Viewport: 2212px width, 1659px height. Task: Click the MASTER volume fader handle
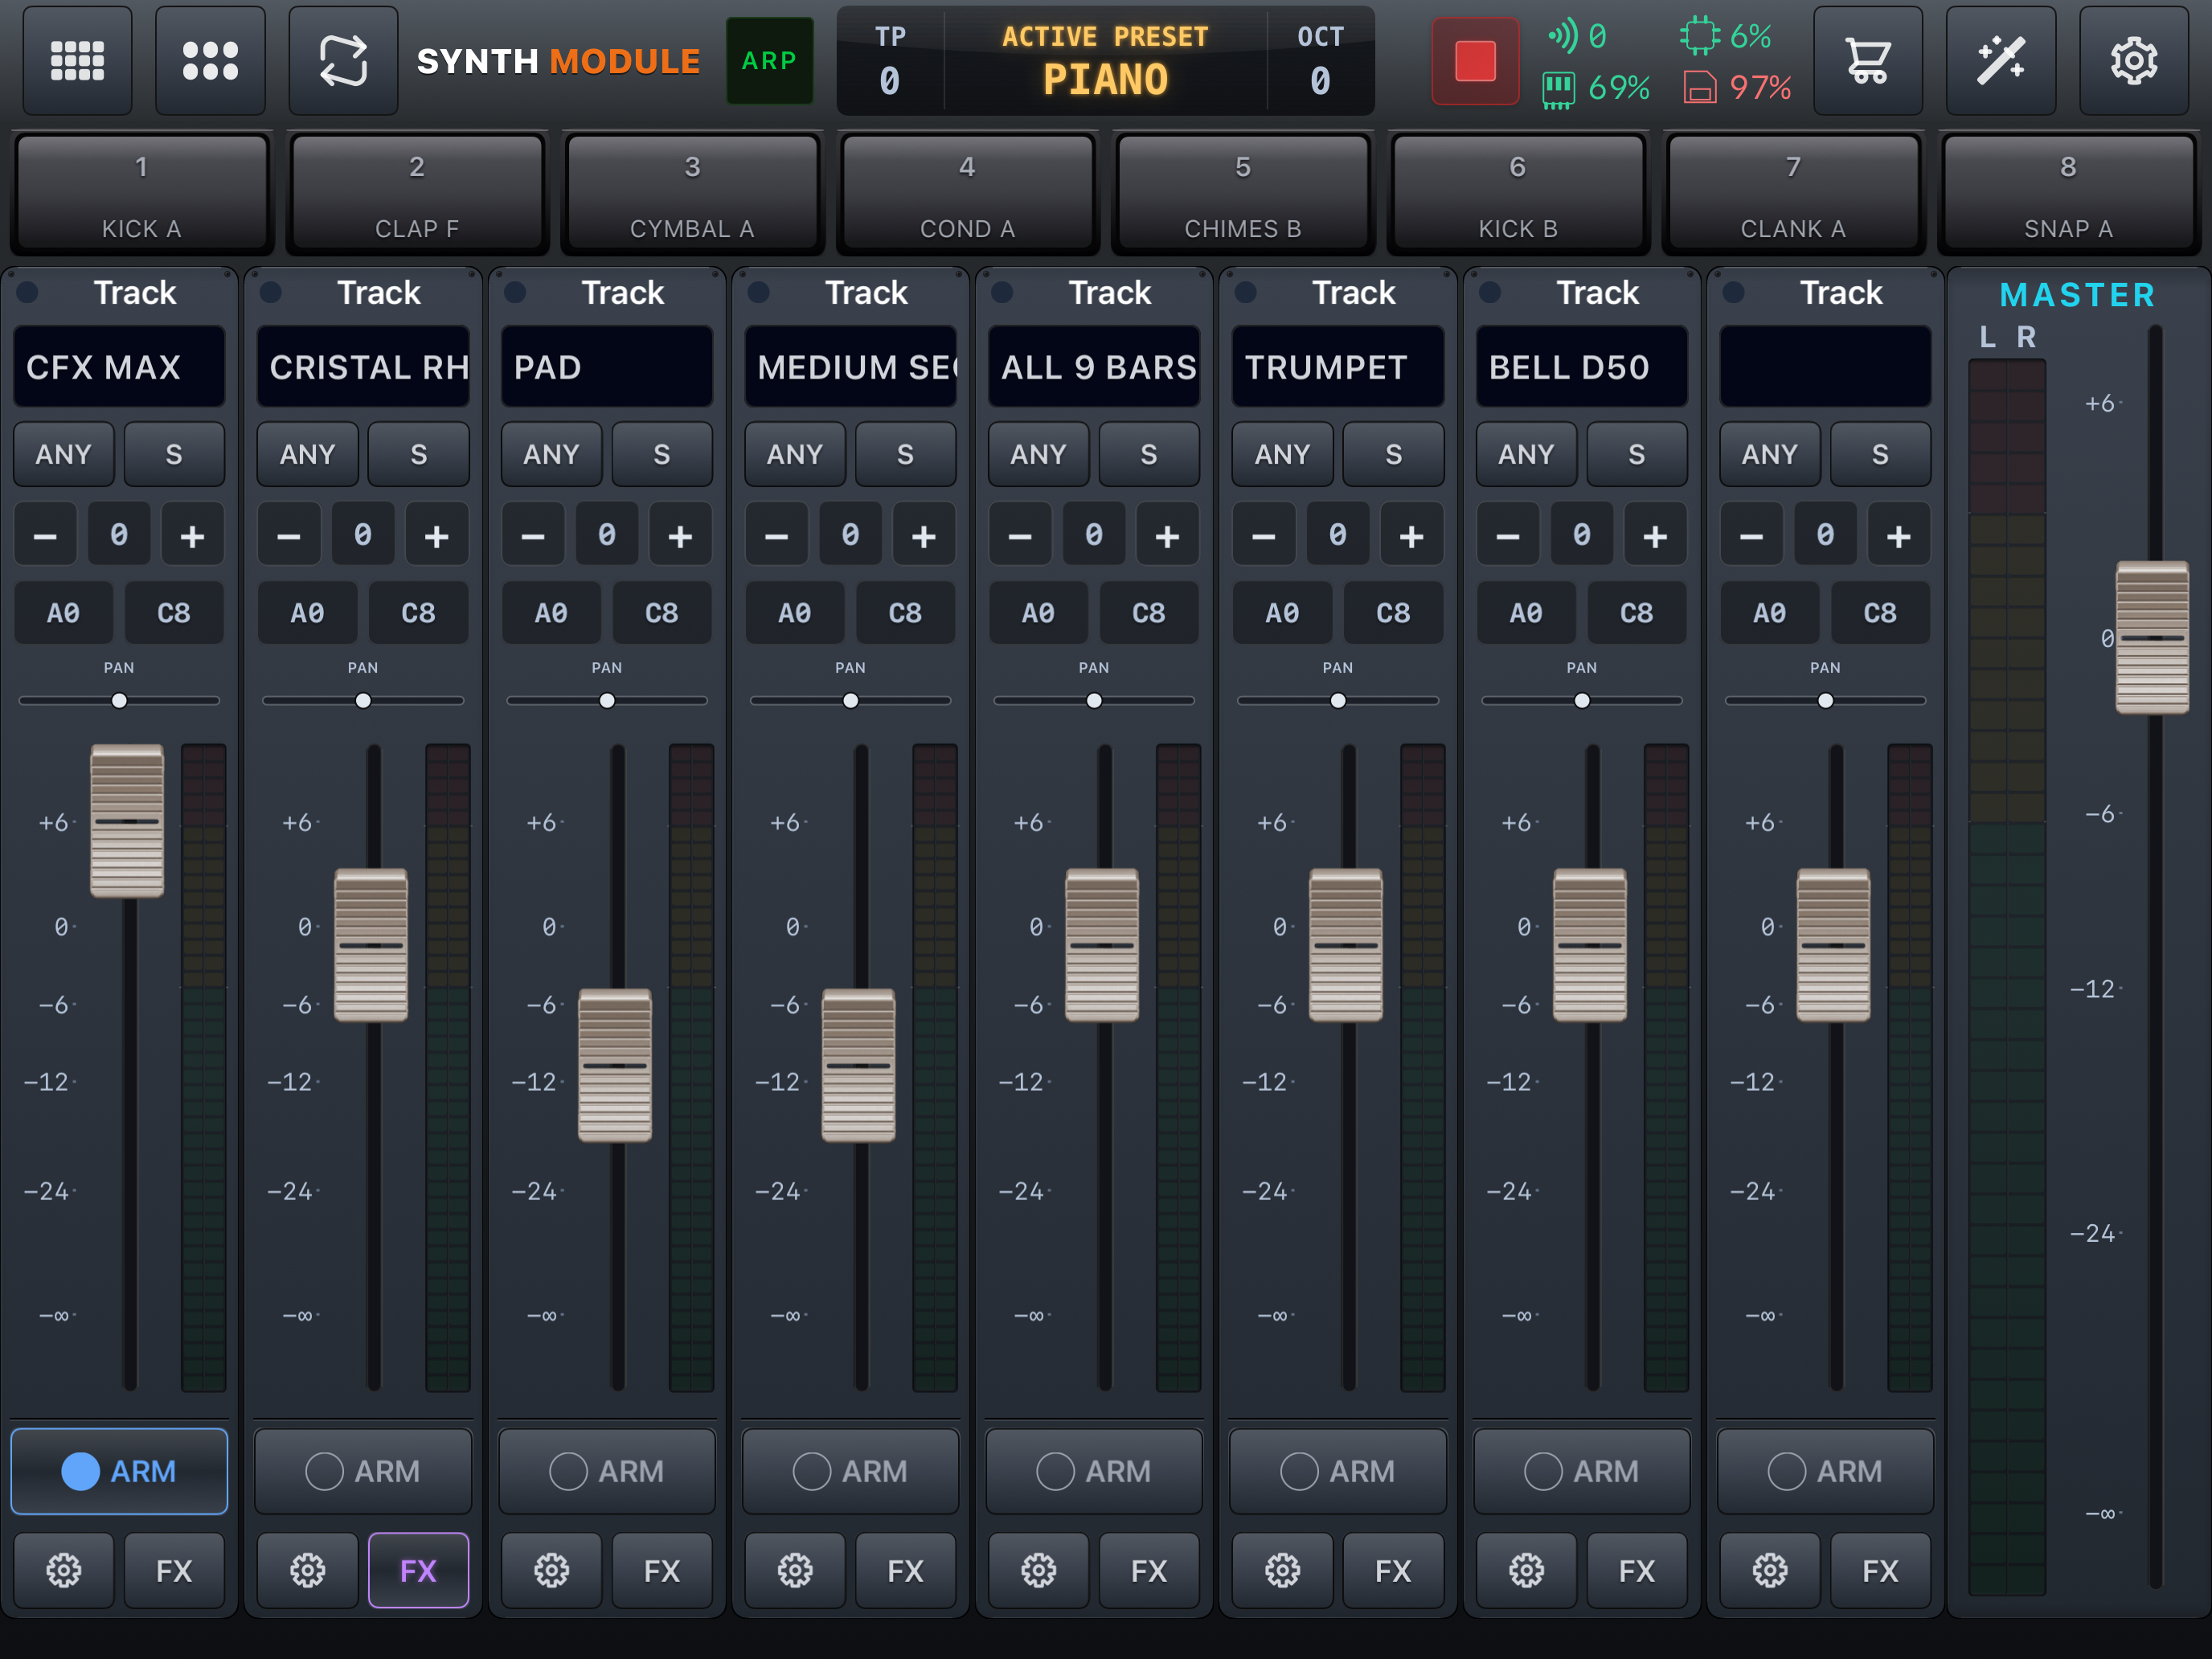(x=2152, y=637)
